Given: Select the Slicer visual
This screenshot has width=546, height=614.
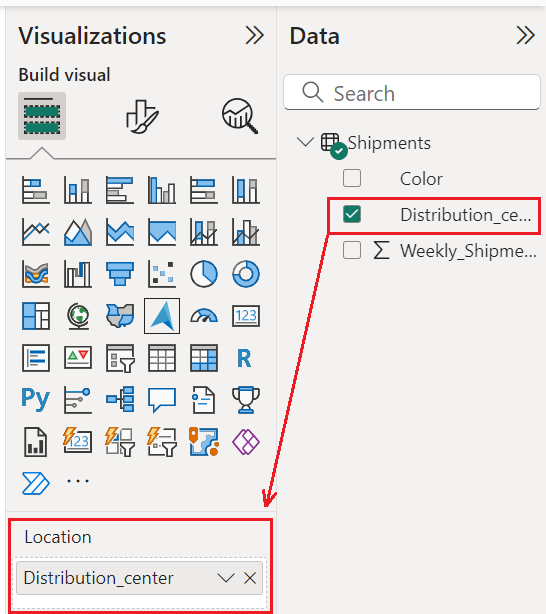Looking at the screenshot, I should [x=120, y=358].
